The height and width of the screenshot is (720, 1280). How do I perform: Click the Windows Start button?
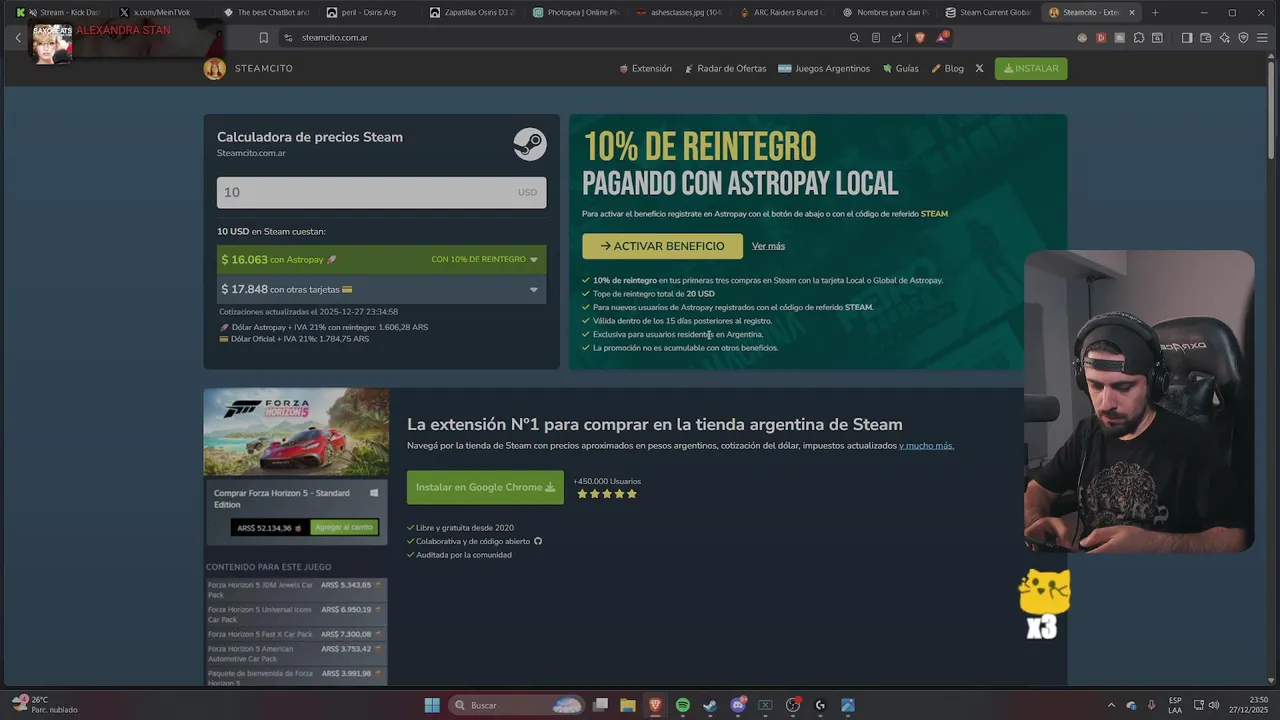(x=432, y=705)
